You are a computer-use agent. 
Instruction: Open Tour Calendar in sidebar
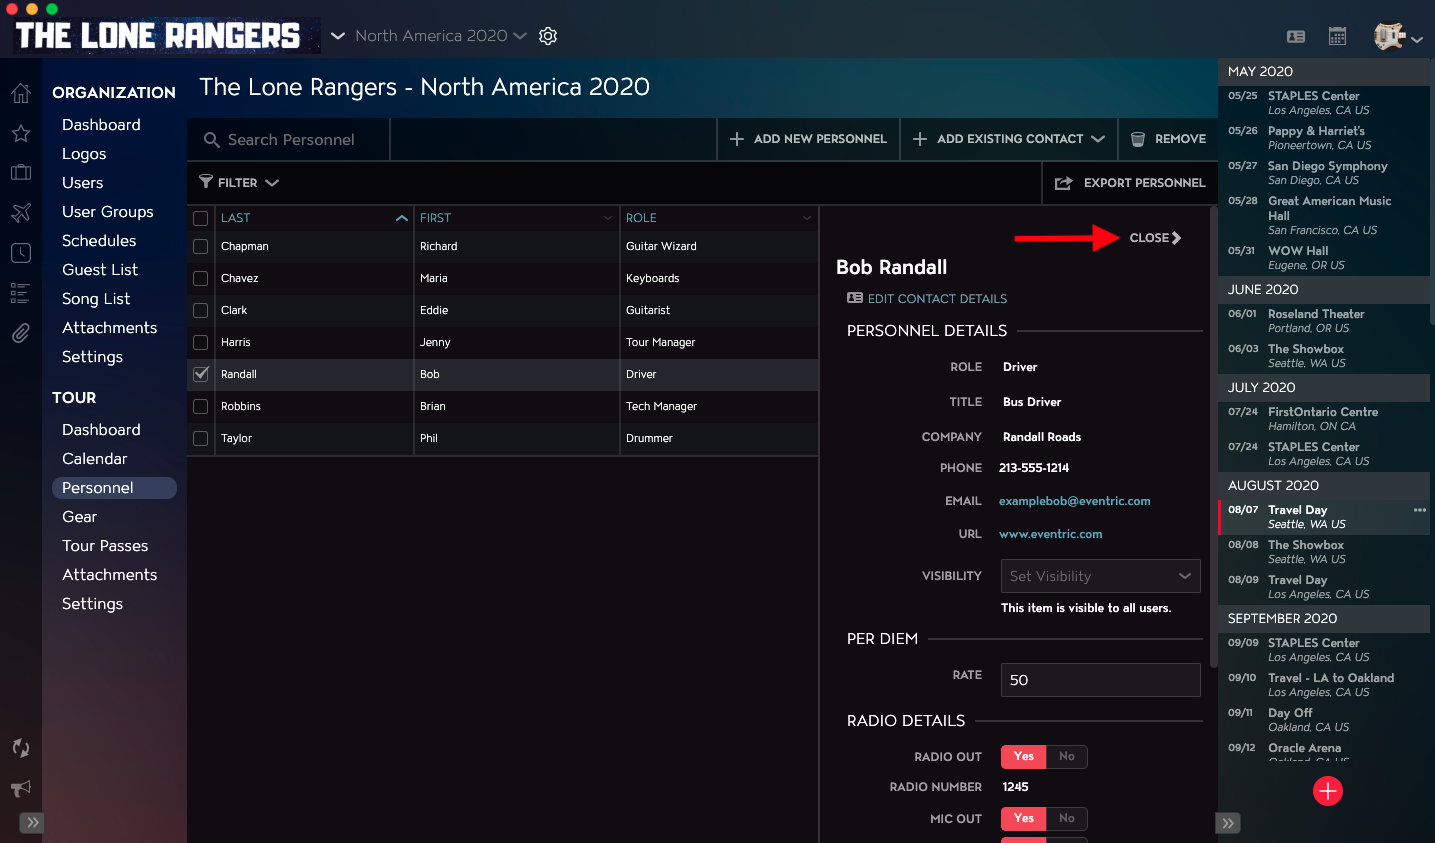(95, 459)
